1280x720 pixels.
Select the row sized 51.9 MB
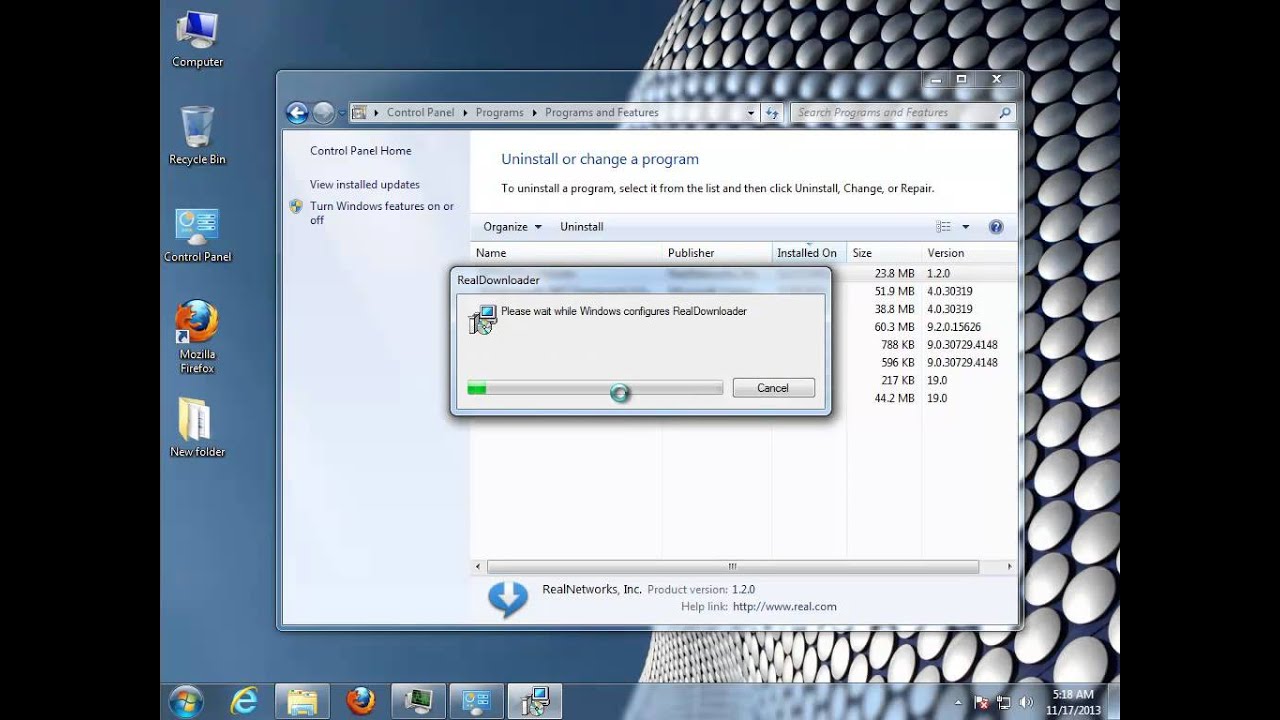tap(744, 291)
